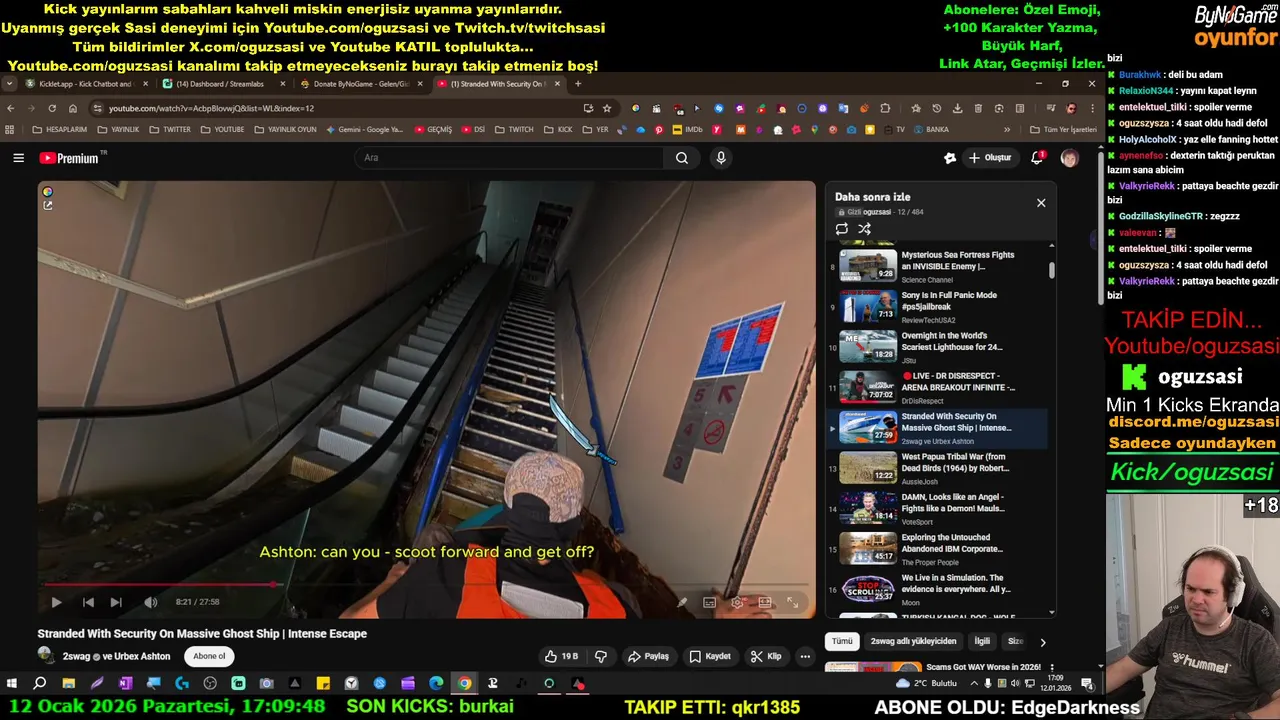Seek on the red video progress bar
The image size is (1280, 720).
[x=427, y=585]
